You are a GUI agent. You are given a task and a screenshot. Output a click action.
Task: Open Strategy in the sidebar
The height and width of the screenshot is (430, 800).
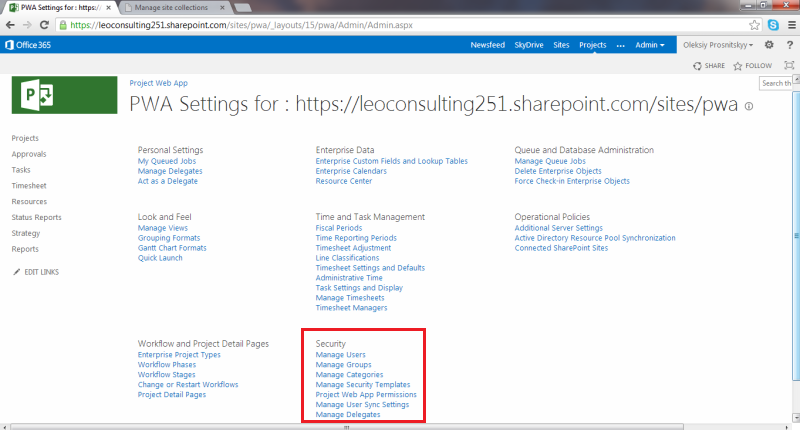pos(26,233)
